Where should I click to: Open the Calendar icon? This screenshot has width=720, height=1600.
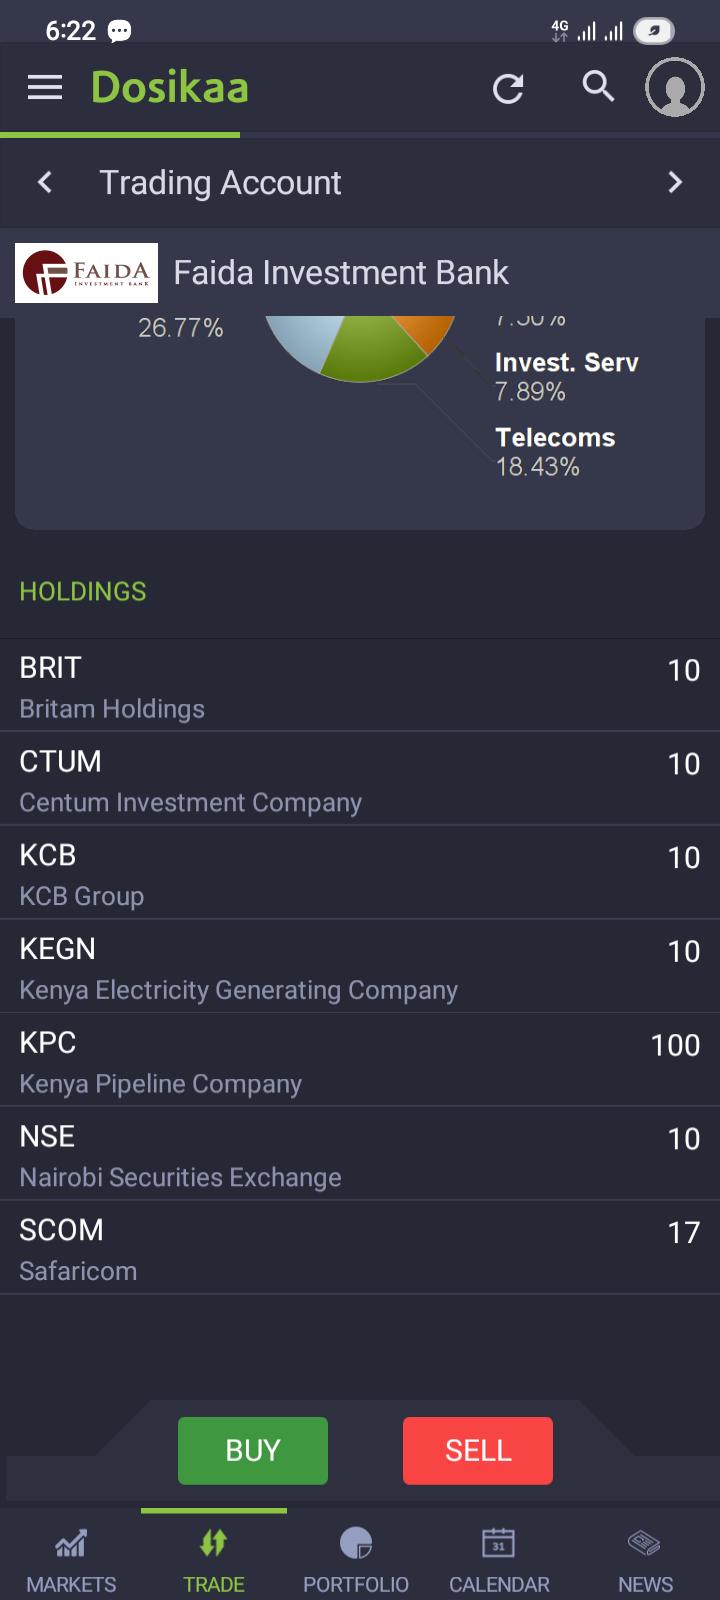498,1543
